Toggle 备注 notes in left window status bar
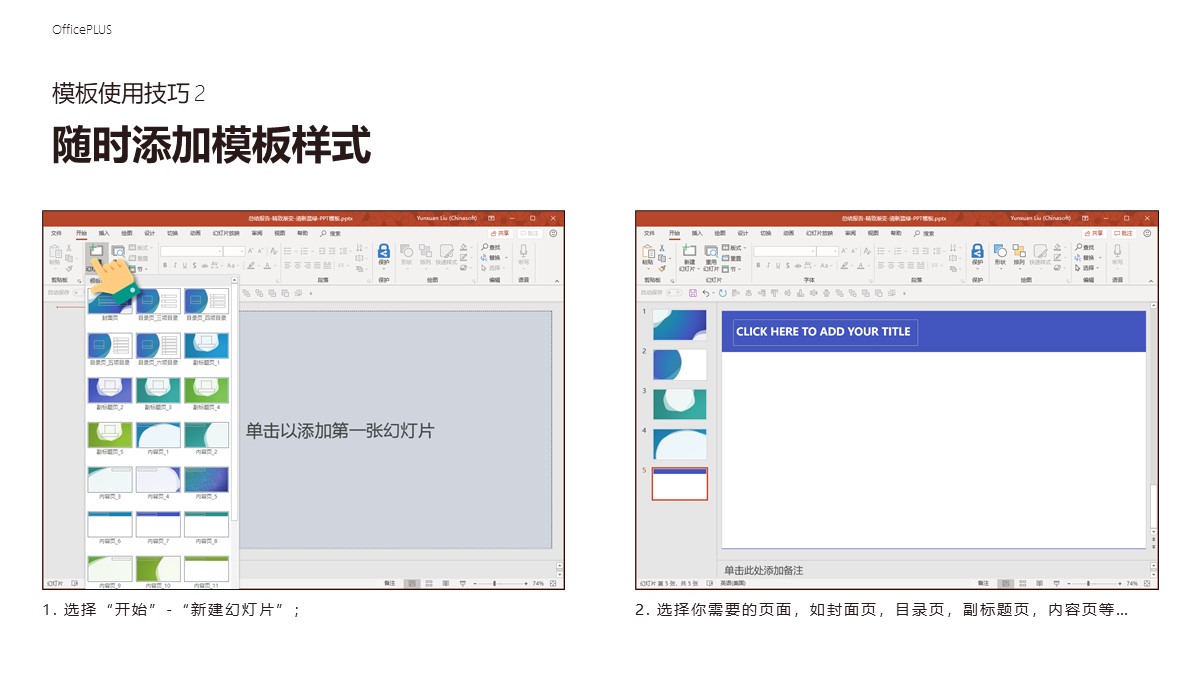 pos(390,583)
